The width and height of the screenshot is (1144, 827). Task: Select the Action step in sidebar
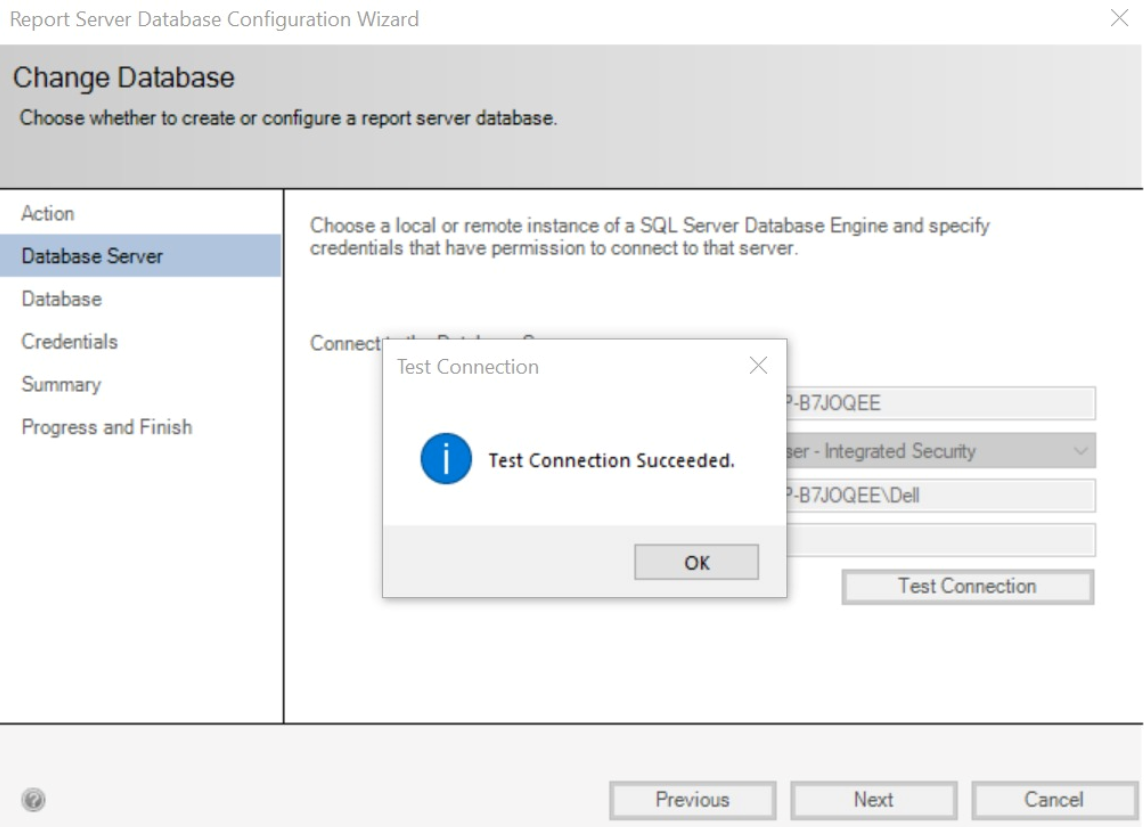48,214
